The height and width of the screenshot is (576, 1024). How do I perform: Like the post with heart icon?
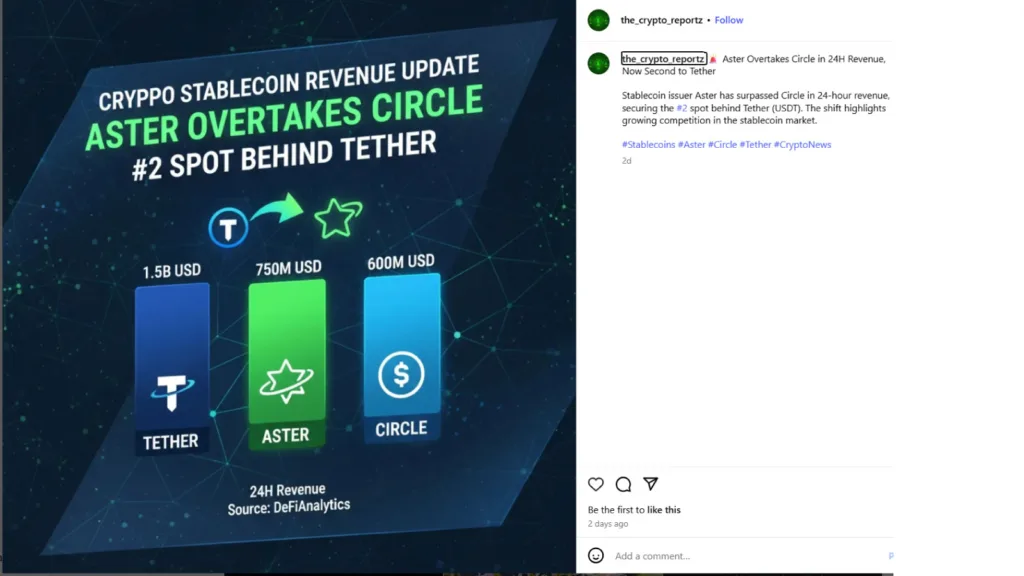pyautogui.click(x=596, y=484)
